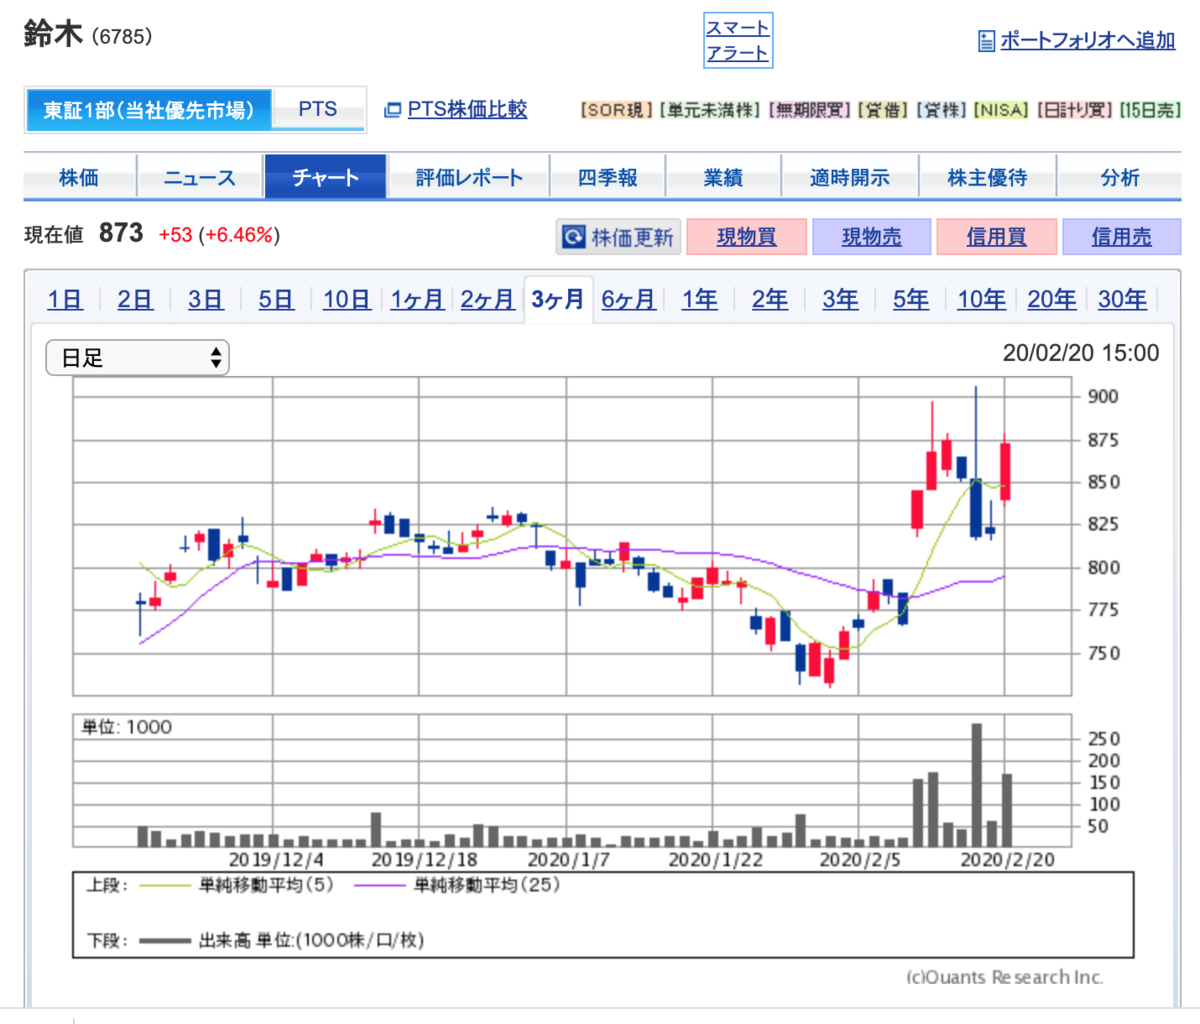1200x1024 pixels.
Task: Open the 評価レポート tab
Action: tap(469, 178)
